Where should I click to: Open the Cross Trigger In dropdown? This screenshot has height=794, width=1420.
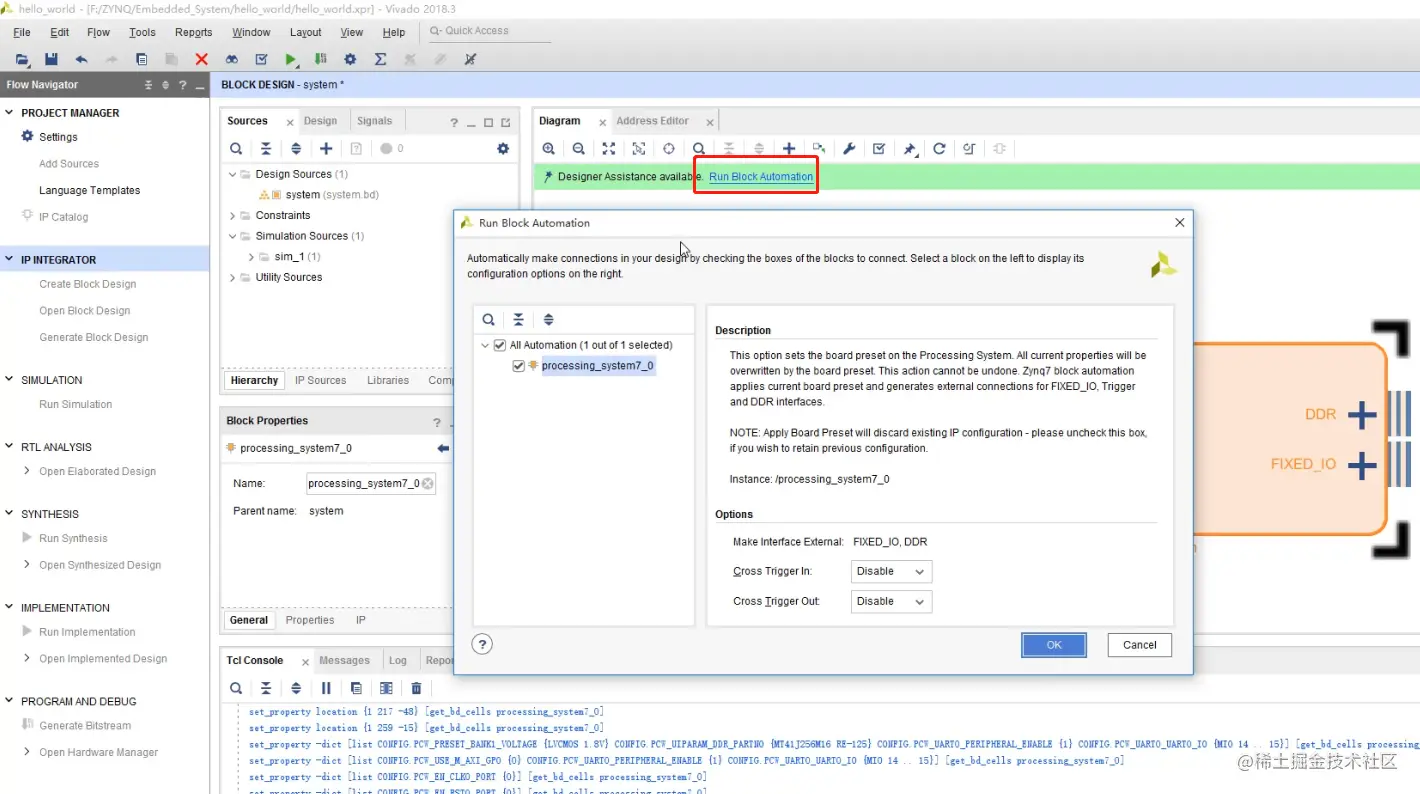click(891, 571)
